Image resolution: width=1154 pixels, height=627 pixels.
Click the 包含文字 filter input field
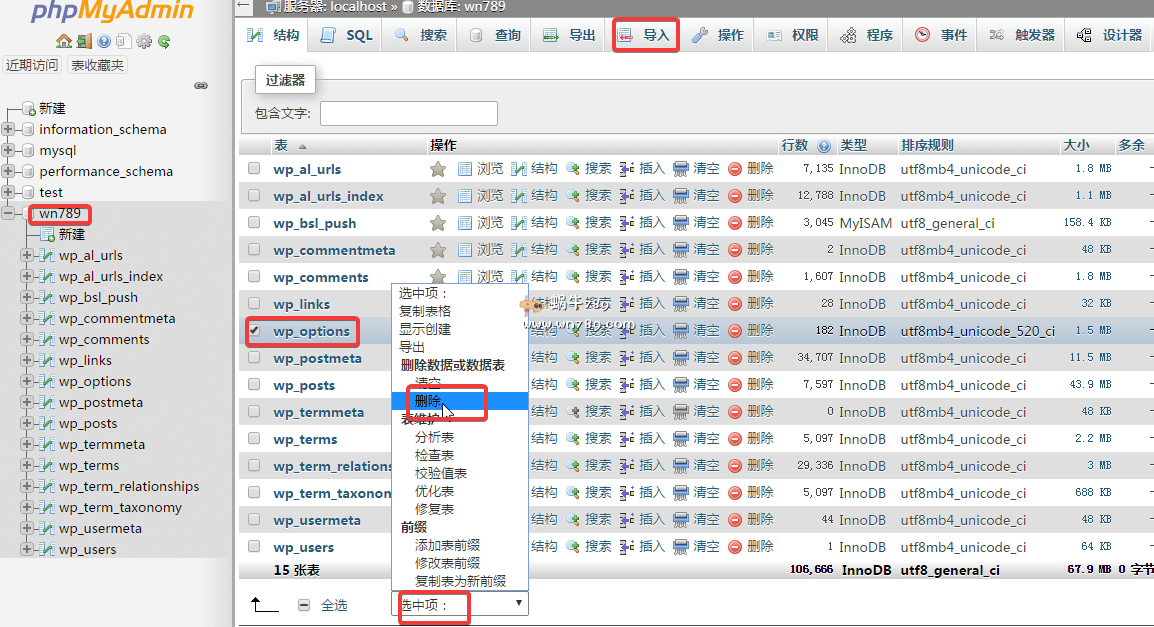coord(408,113)
